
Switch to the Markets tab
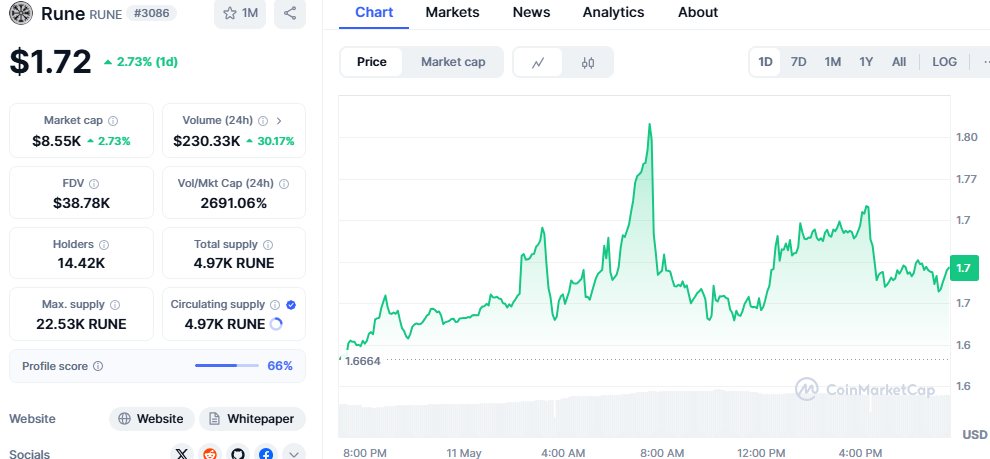[x=452, y=13]
